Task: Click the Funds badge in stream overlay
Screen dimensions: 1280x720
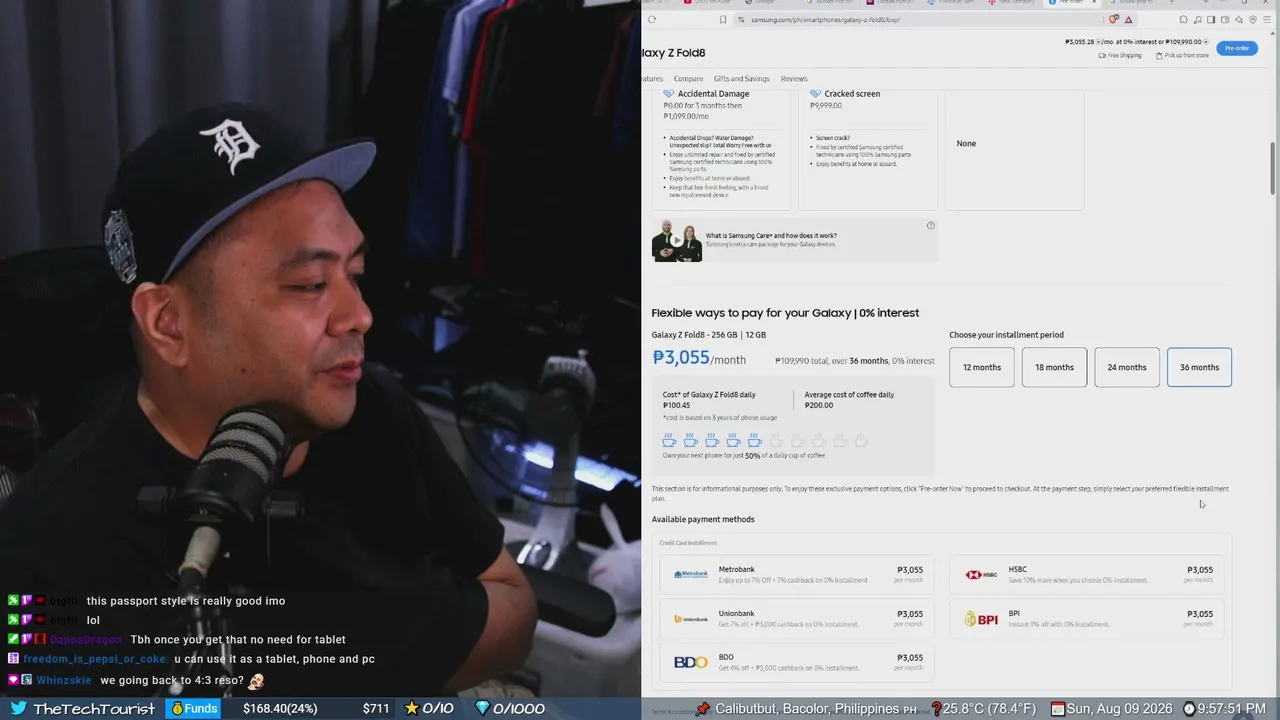Action: [x=194, y=709]
